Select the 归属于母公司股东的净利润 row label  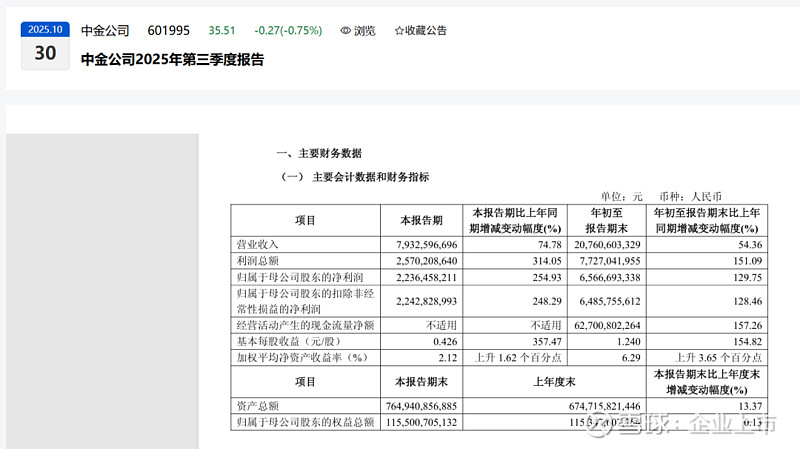point(299,278)
